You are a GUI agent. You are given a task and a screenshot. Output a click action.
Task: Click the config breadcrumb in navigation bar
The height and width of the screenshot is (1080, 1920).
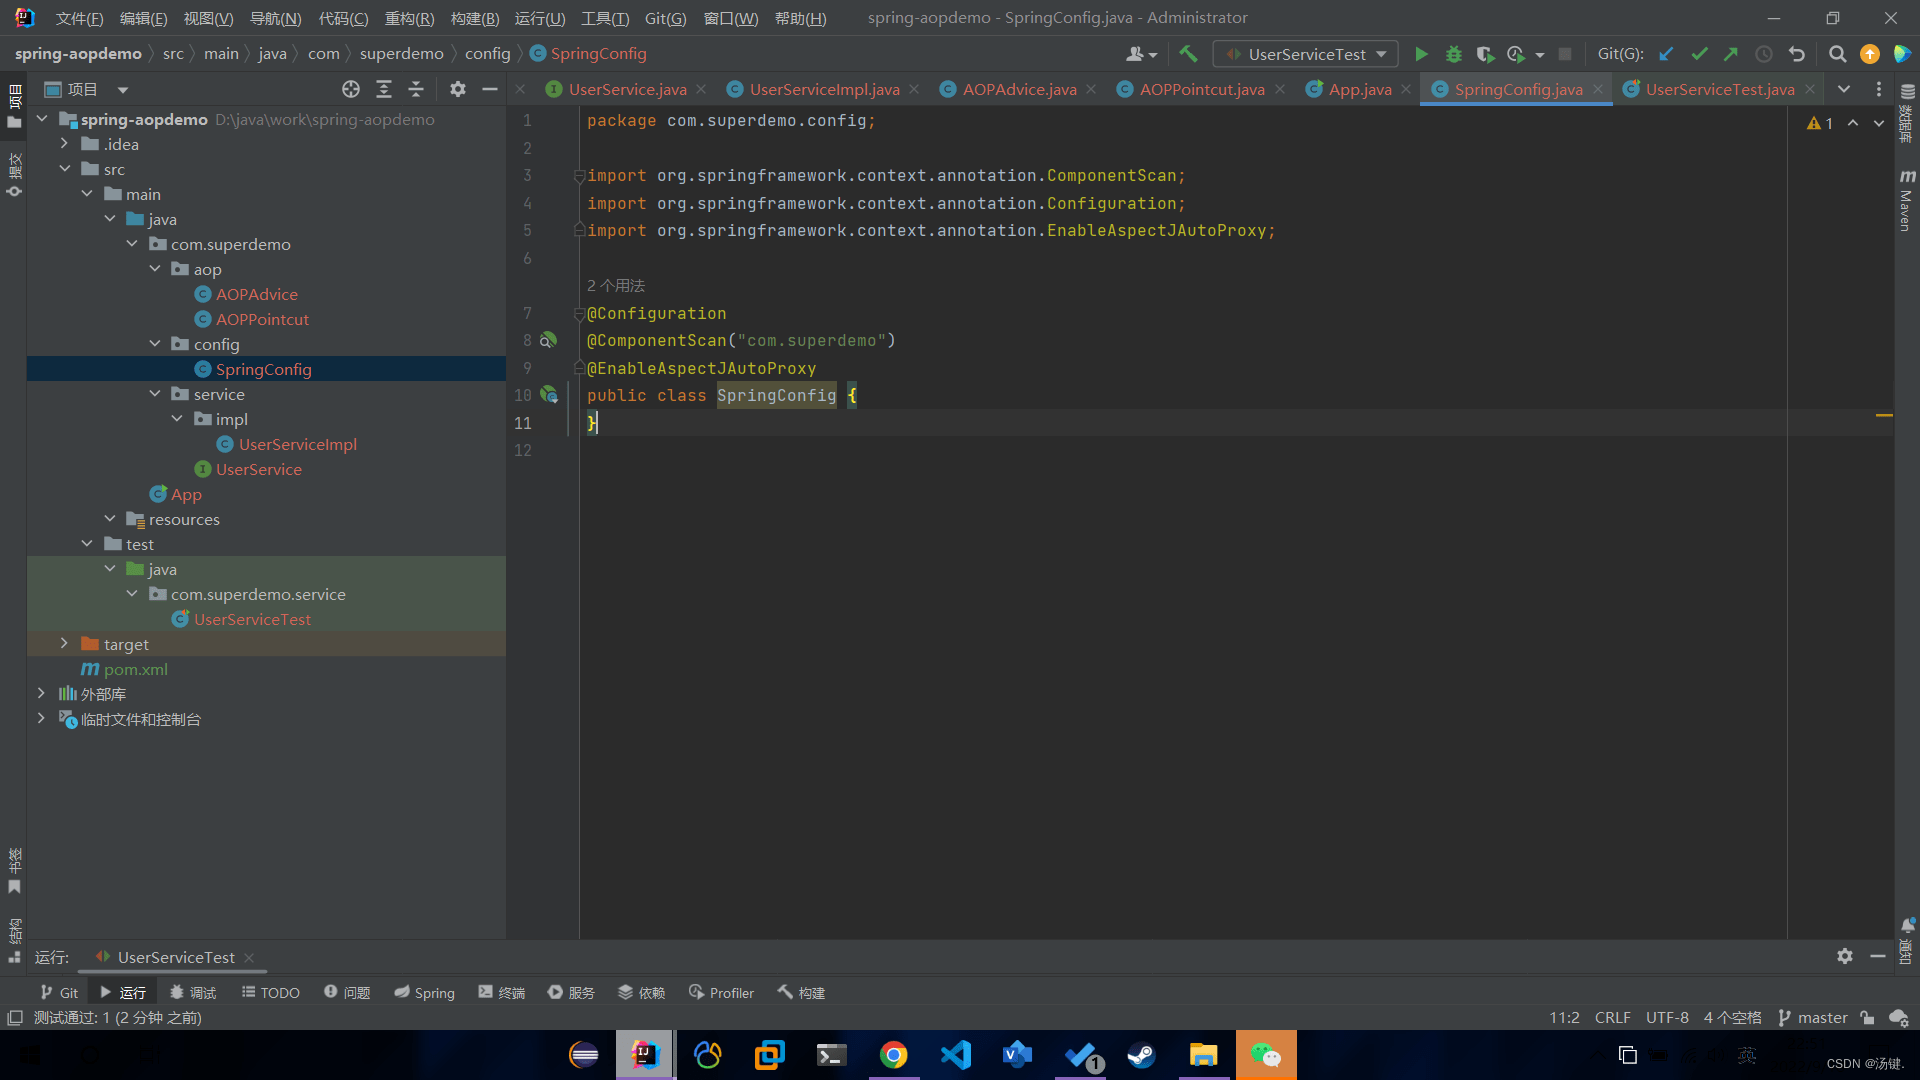click(487, 54)
